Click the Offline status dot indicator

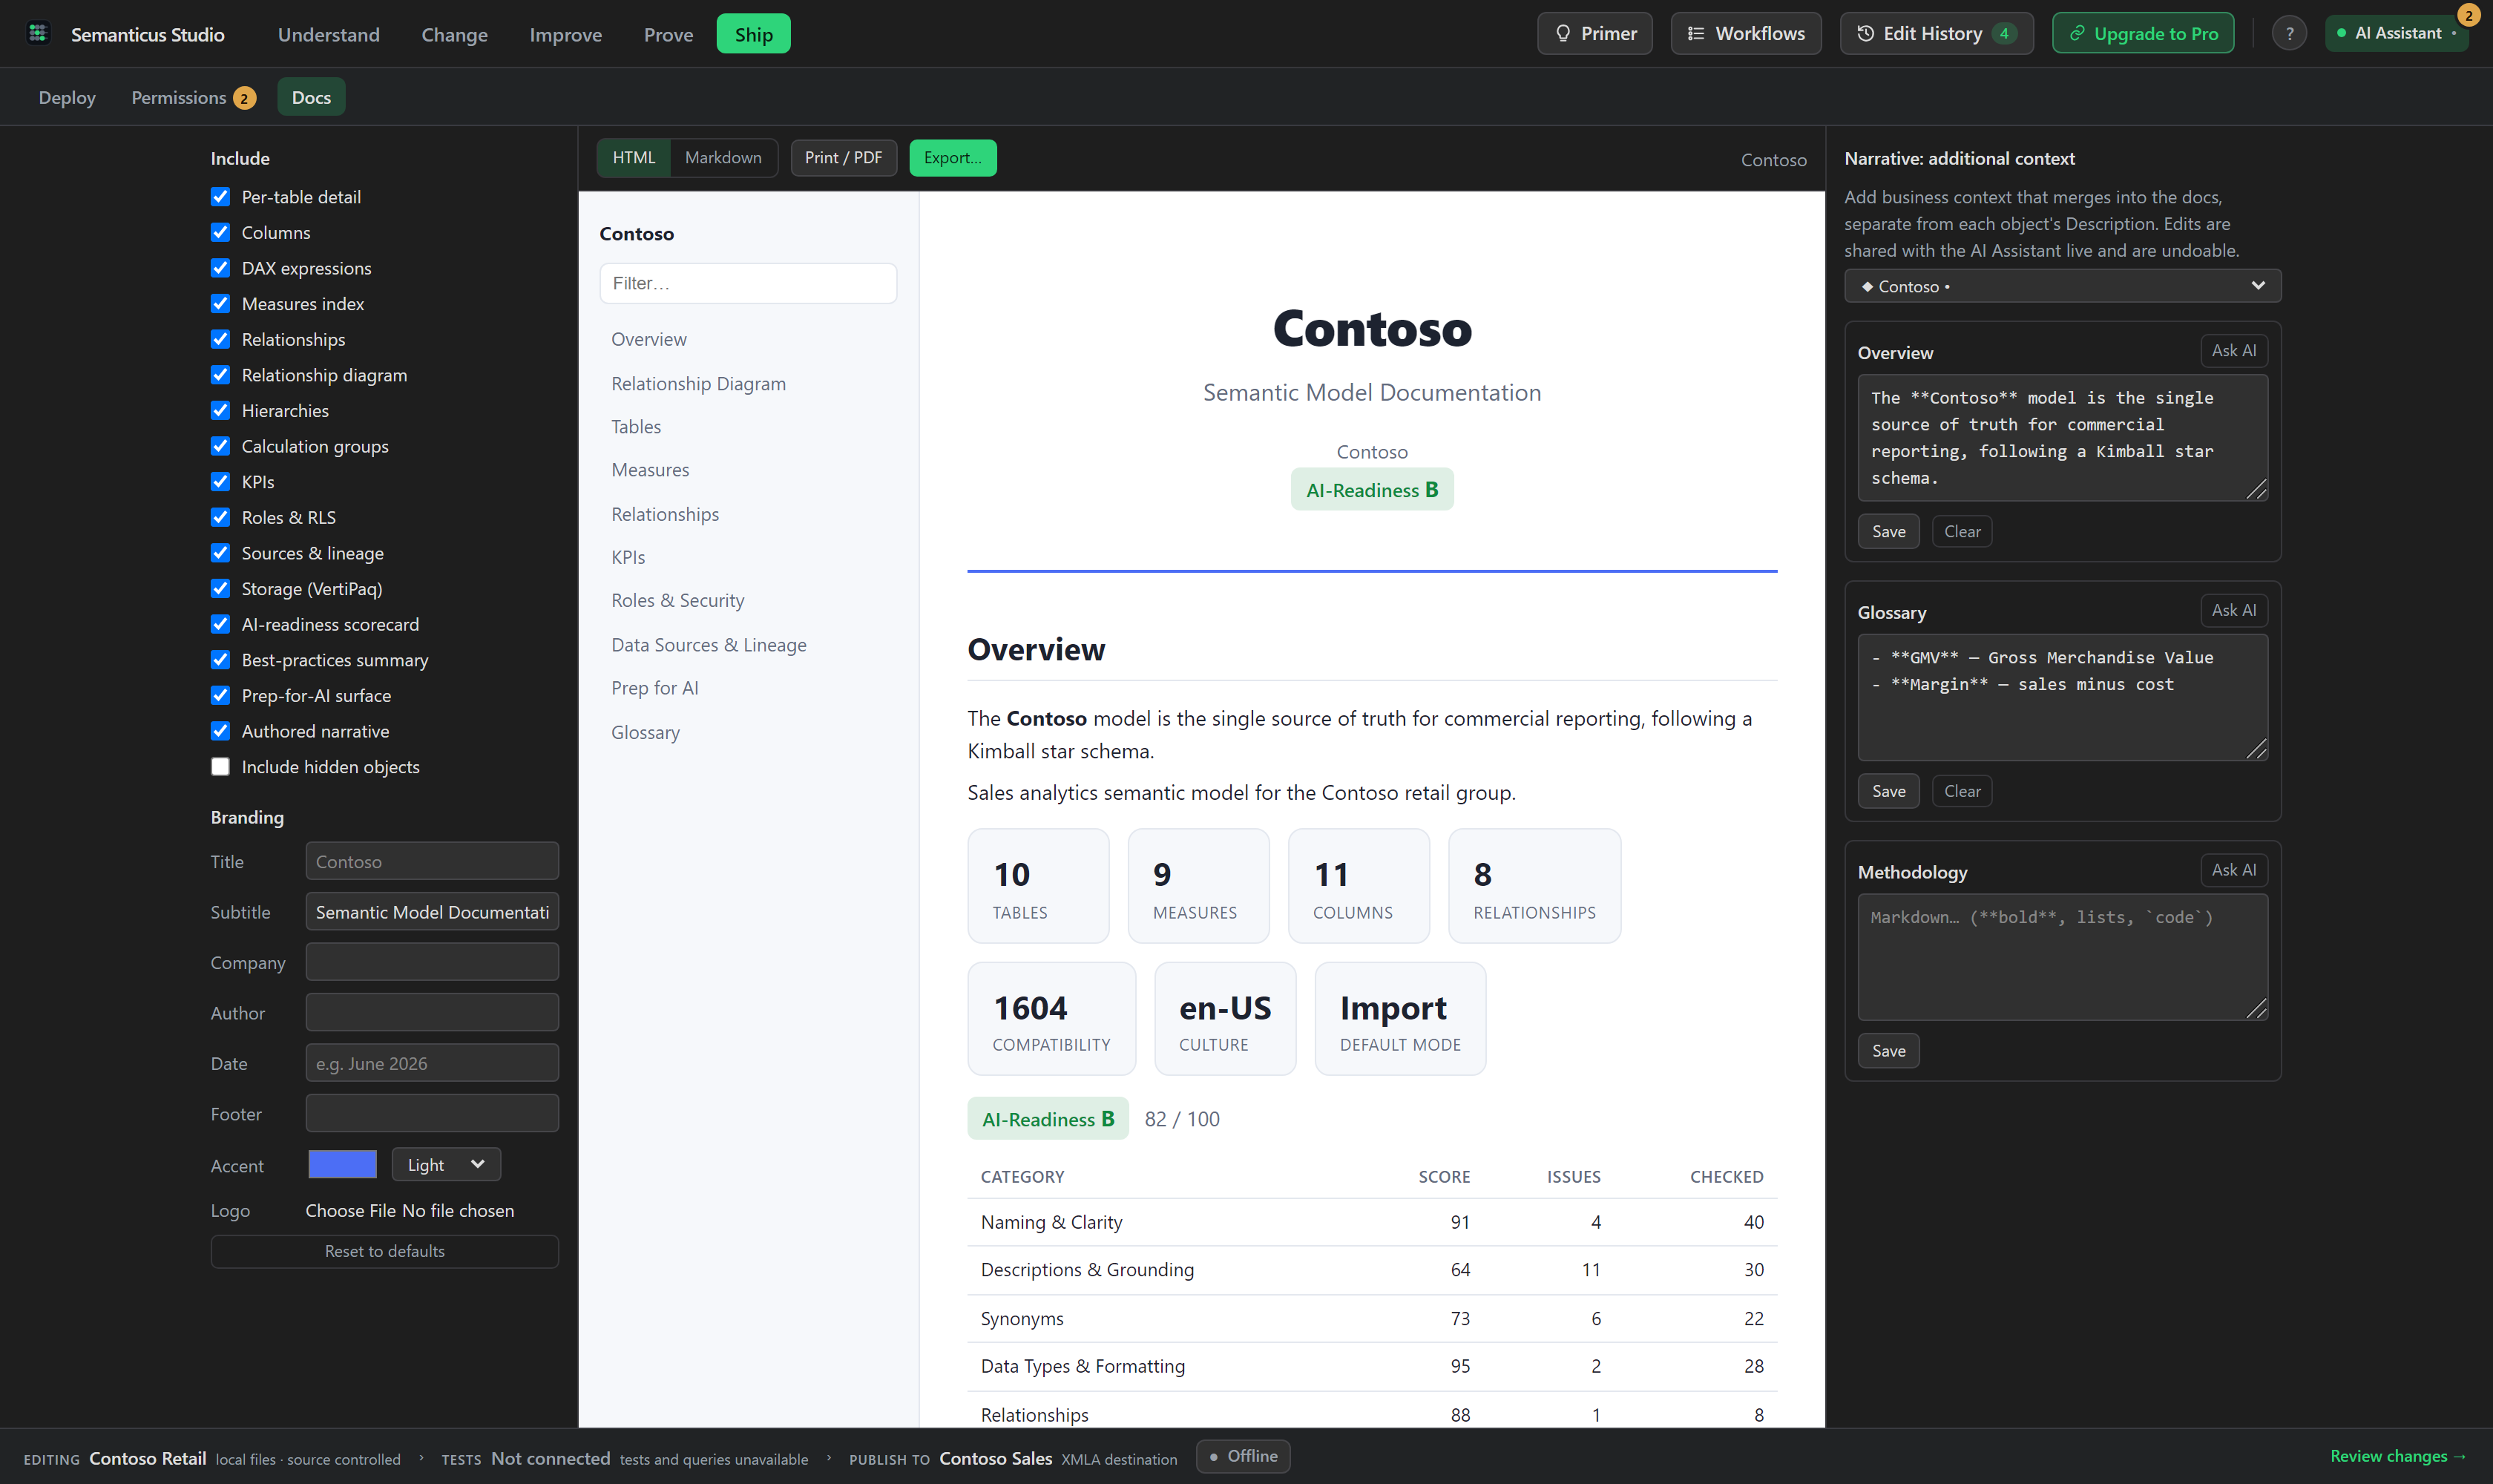[x=1213, y=1457]
